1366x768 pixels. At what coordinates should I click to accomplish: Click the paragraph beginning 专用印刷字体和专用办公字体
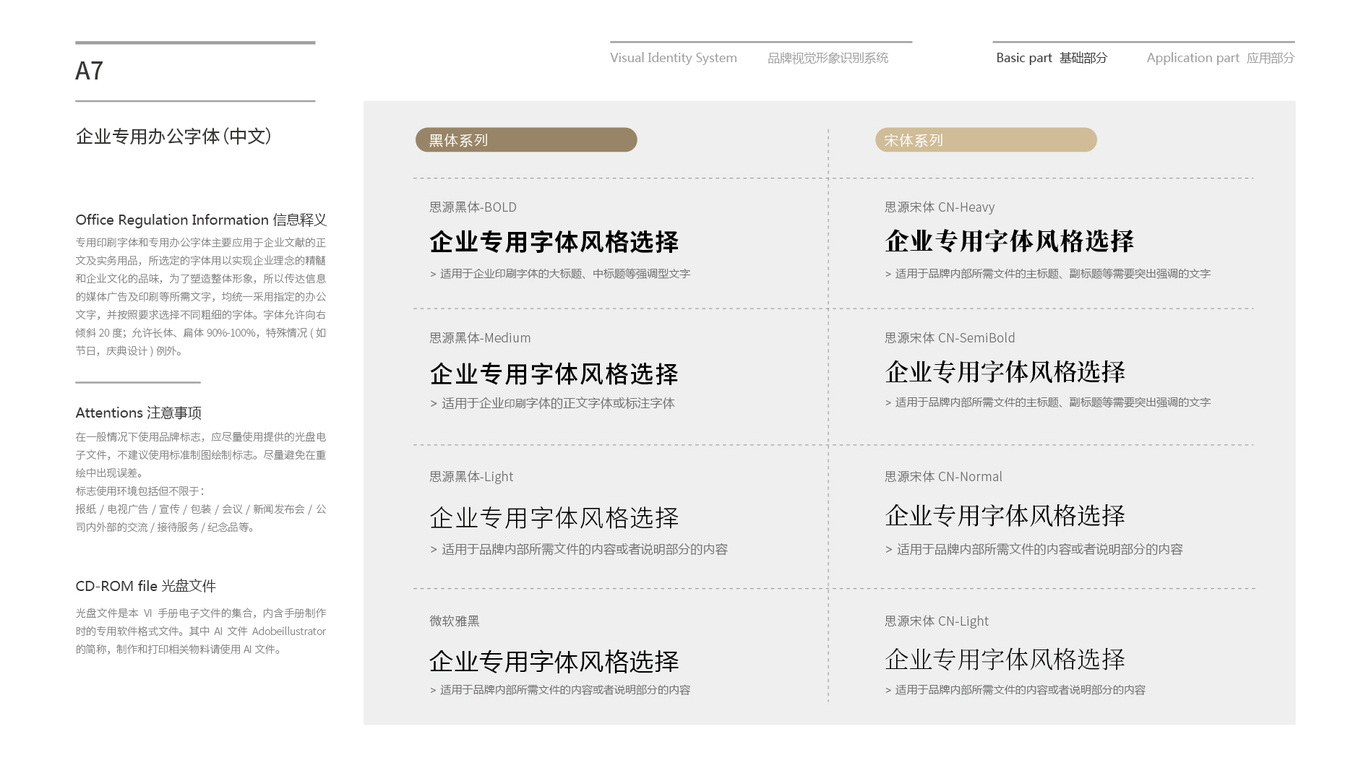tap(201, 297)
